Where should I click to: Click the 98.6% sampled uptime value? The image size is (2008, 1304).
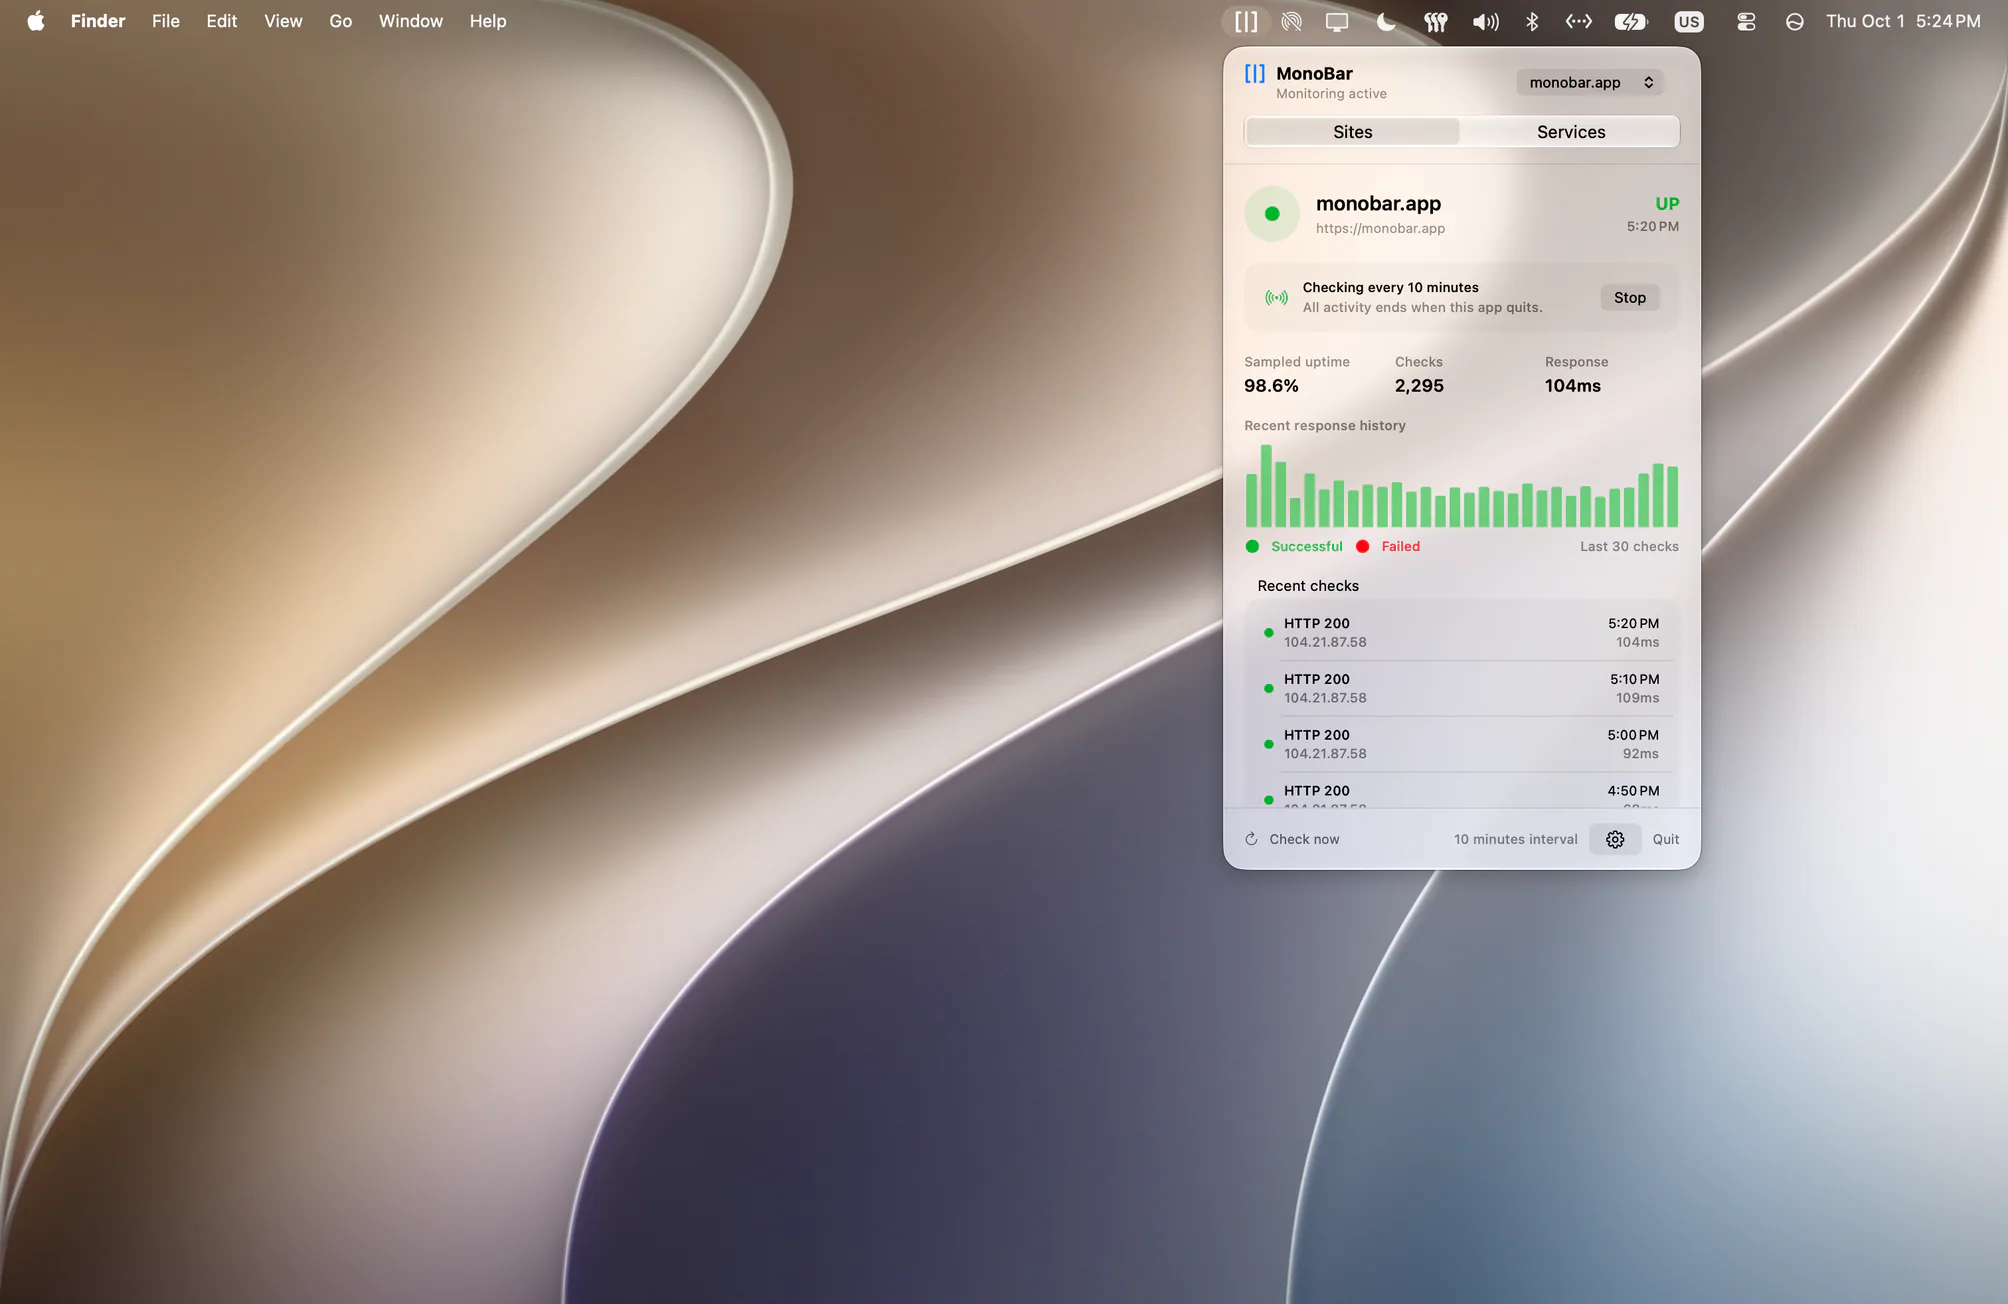point(1271,386)
